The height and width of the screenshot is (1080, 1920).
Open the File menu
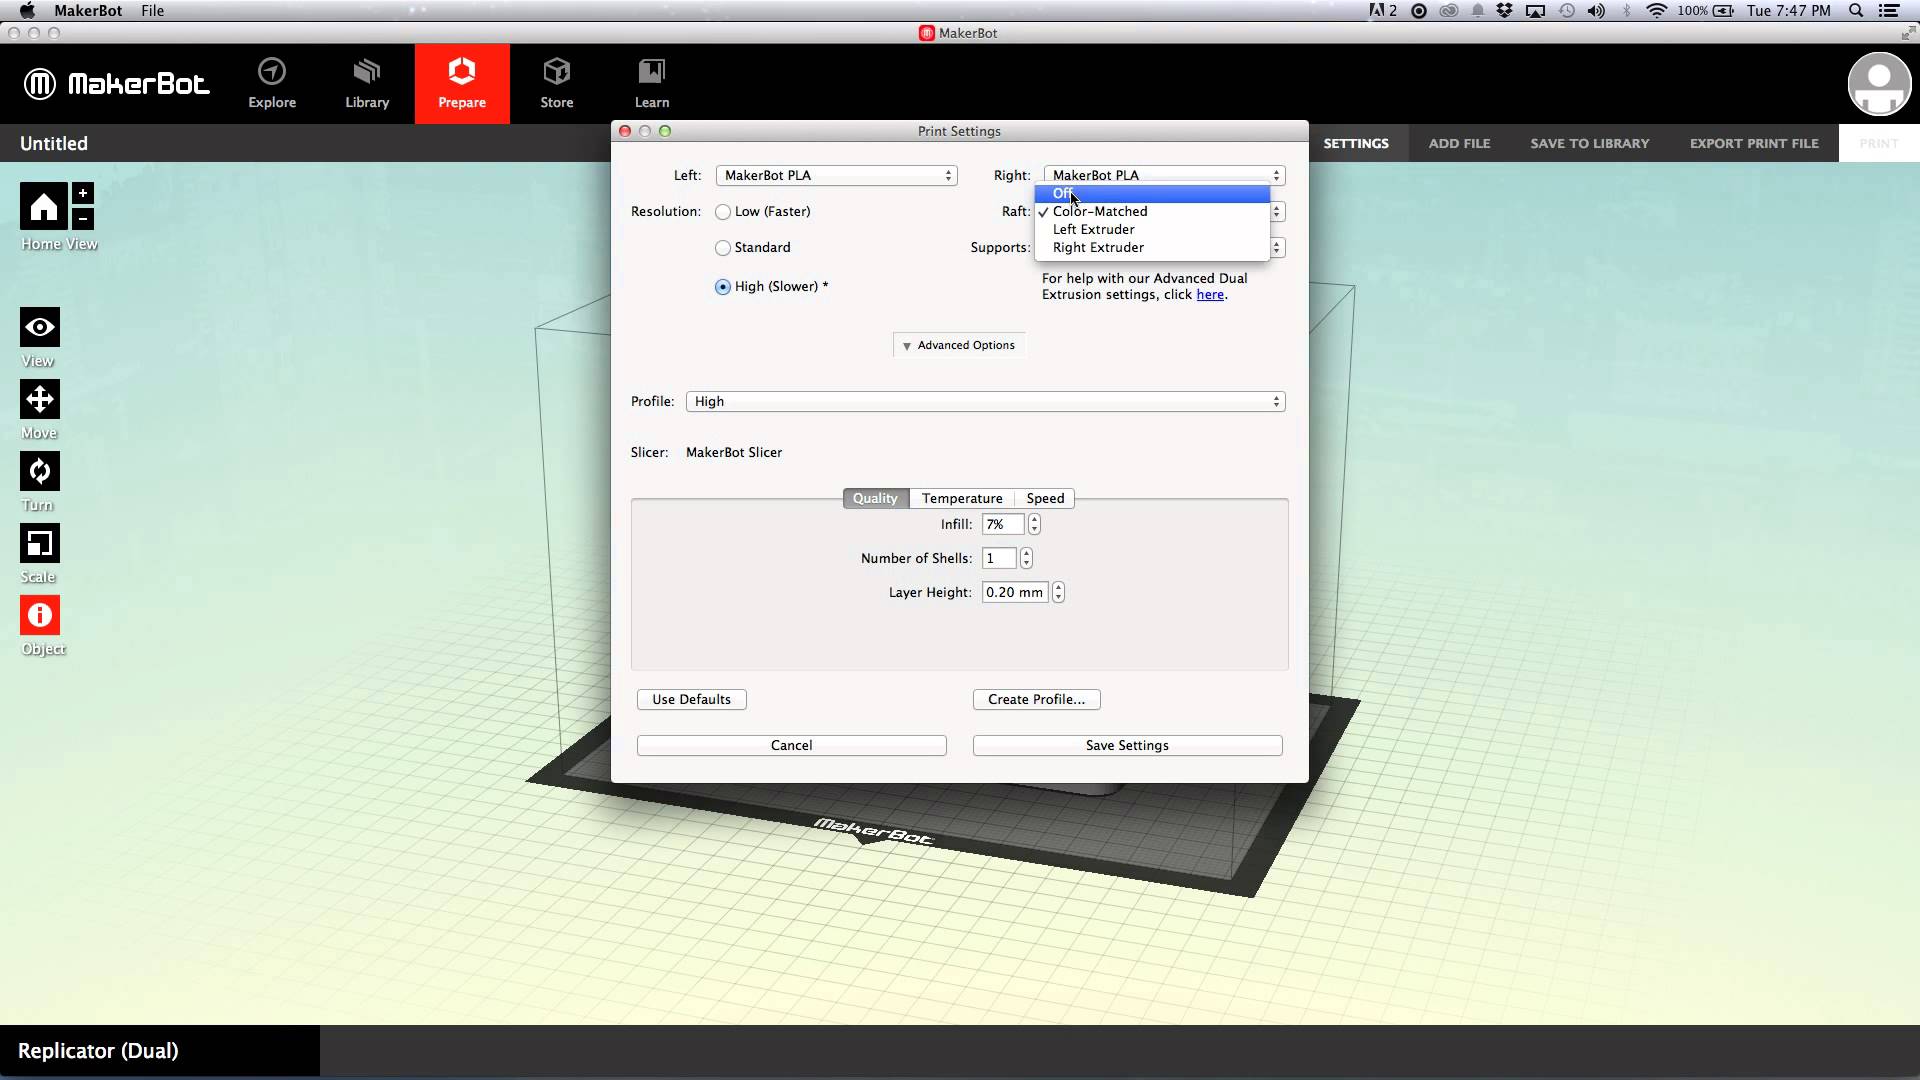coord(152,11)
